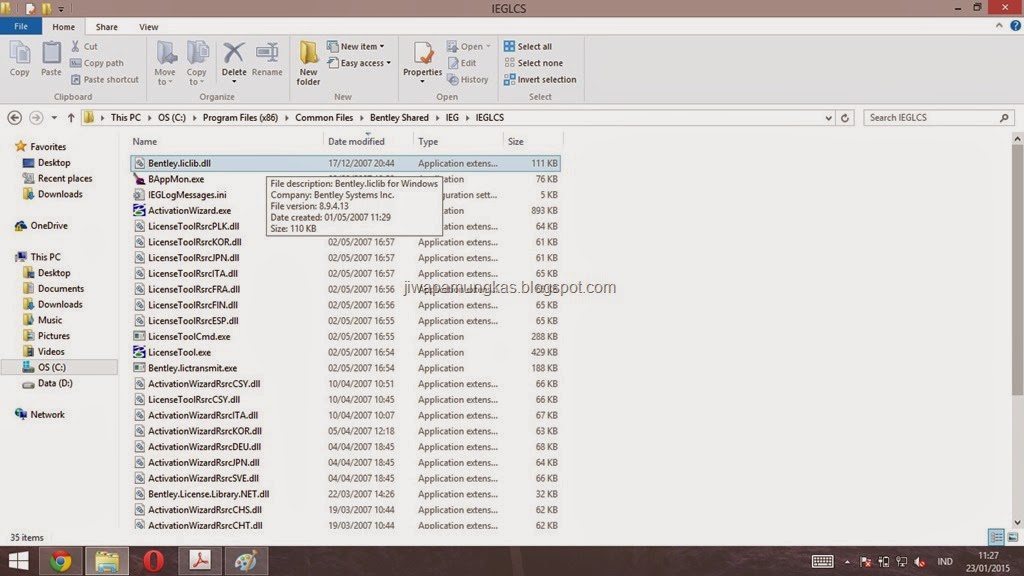Refresh the folder view
Screen dimensions: 1024x576
pyautogui.click(x=844, y=118)
